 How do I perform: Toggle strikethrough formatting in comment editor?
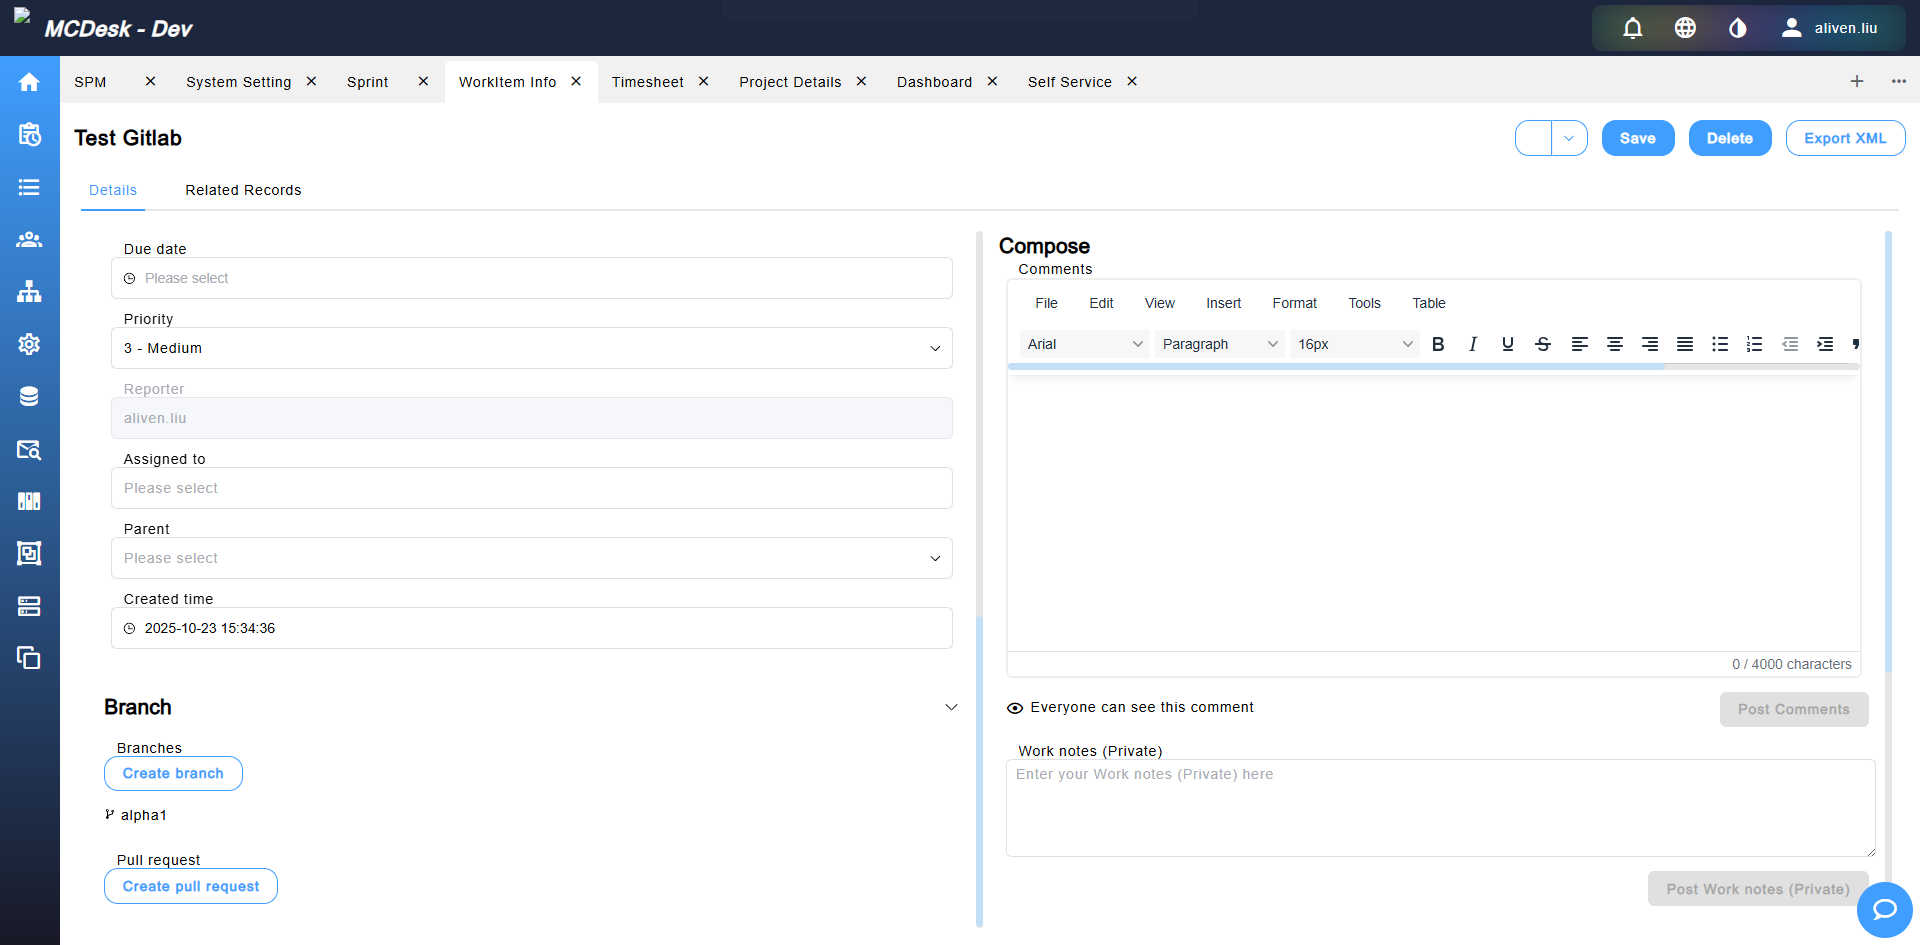point(1543,344)
